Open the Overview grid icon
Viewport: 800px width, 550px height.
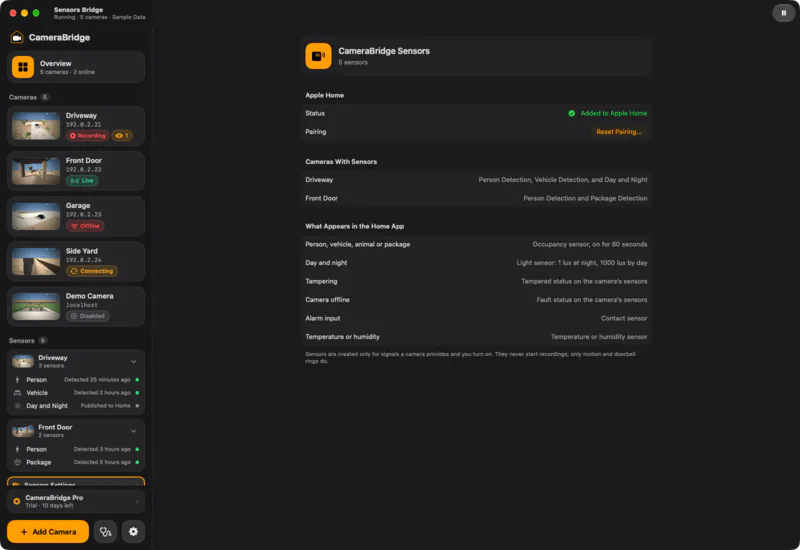click(x=23, y=67)
